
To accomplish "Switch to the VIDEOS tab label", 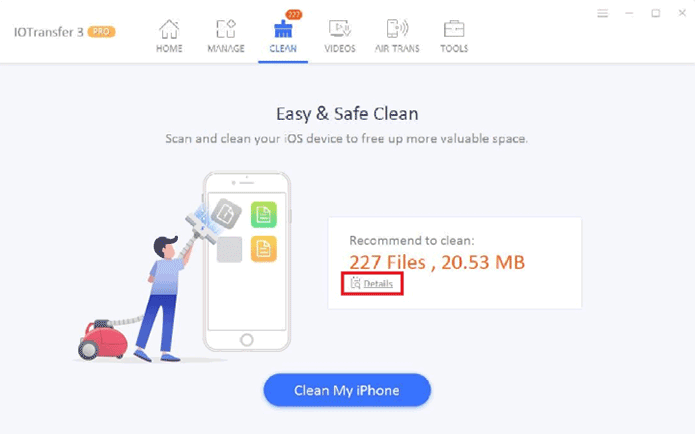I will (340, 49).
